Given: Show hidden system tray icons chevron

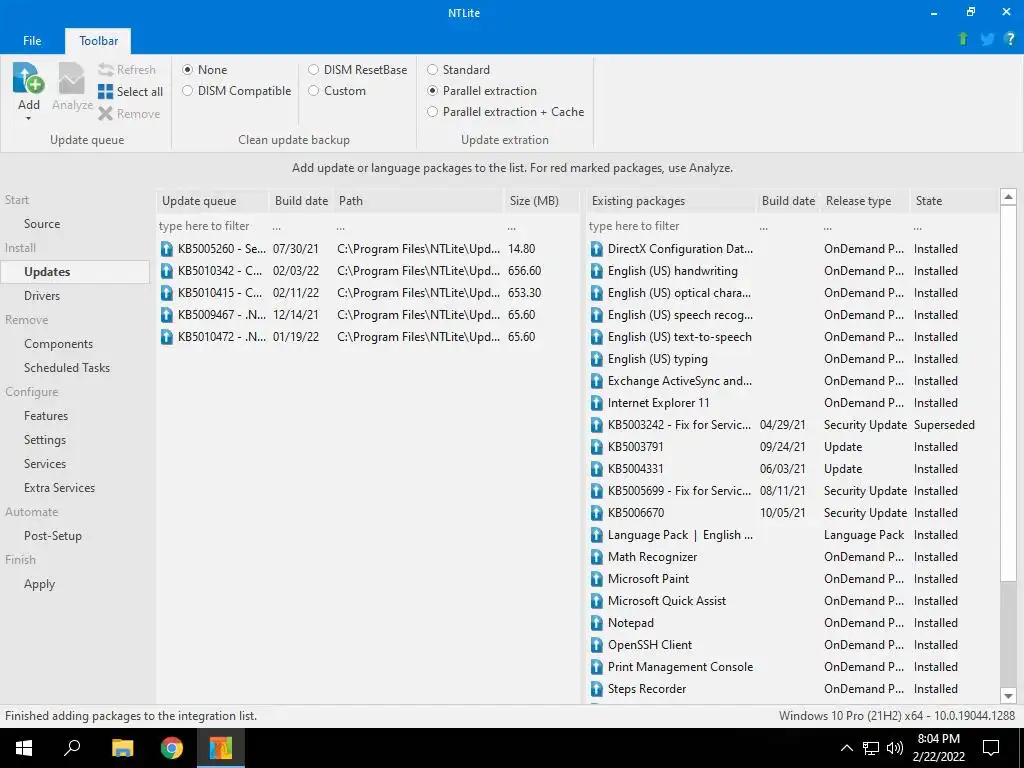Looking at the screenshot, I should click(846, 748).
